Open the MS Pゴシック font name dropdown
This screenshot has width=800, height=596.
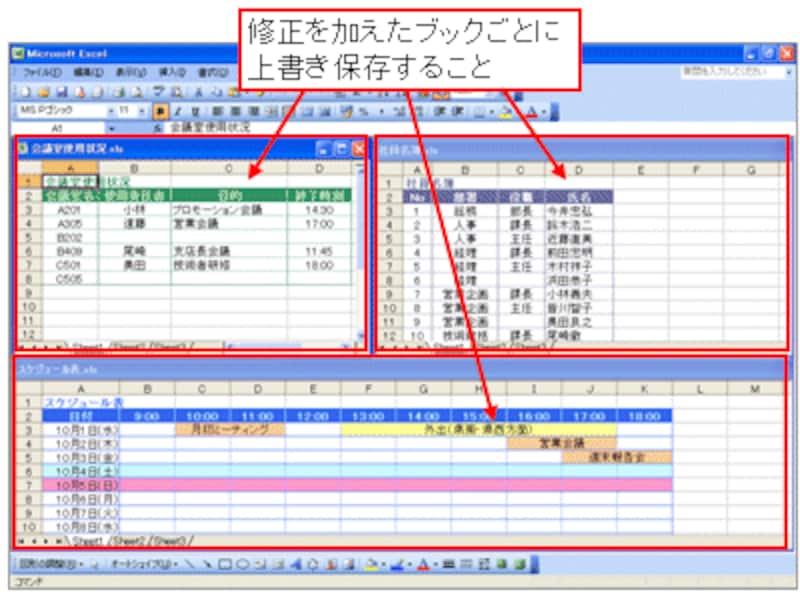click(111, 111)
